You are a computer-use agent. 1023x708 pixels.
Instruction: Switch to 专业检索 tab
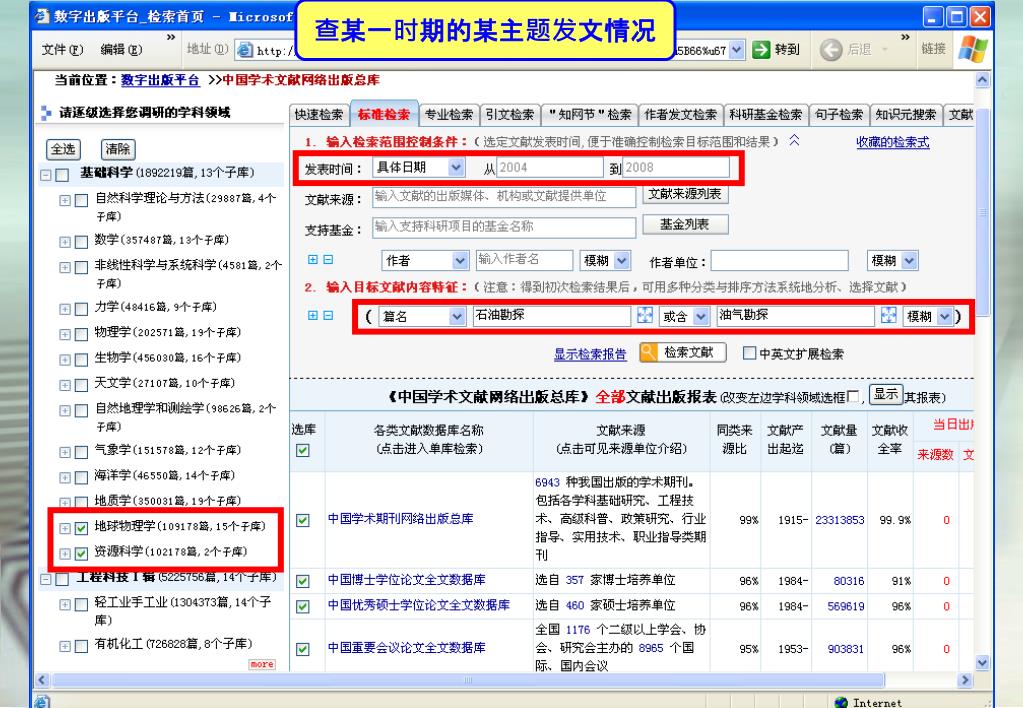click(x=449, y=115)
